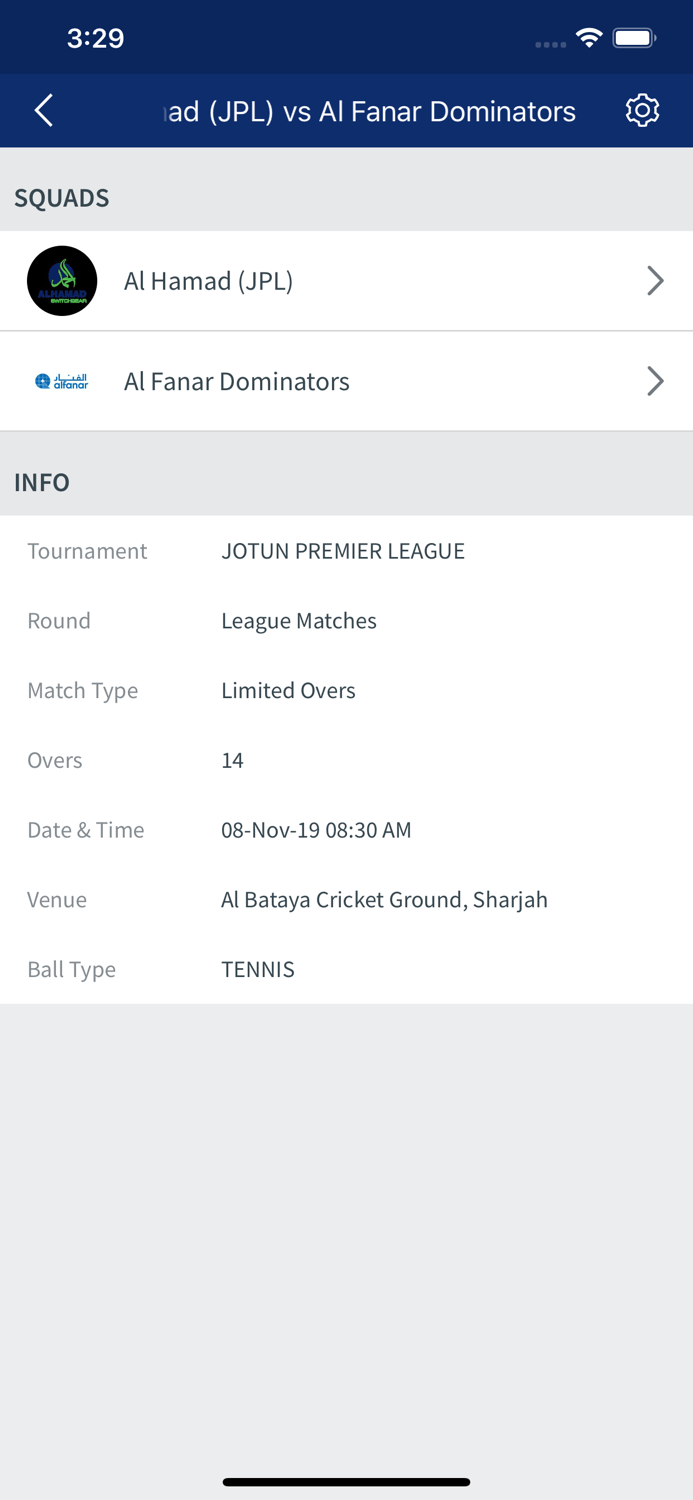Tap the Al Fanar Dominators team logo
Image resolution: width=693 pixels, height=1500 pixels.
click(x=62, y=381)
